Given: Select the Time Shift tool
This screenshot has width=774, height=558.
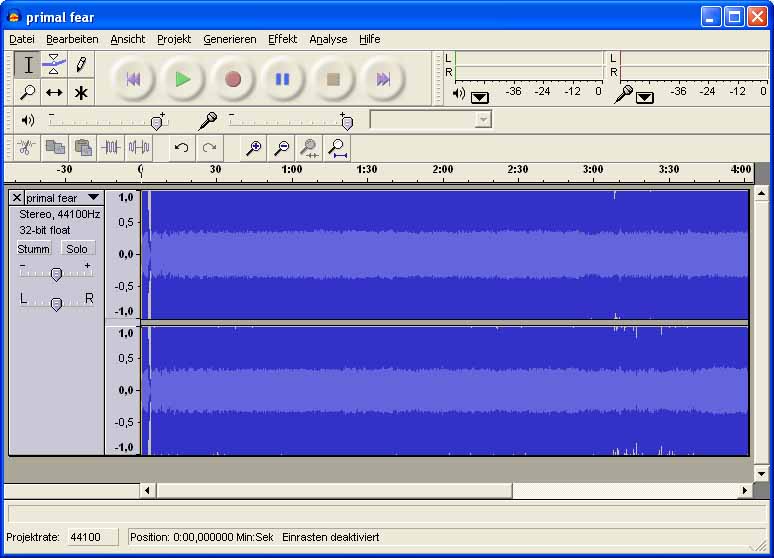Looking at the screenshot, I should (x=54, y=92).
